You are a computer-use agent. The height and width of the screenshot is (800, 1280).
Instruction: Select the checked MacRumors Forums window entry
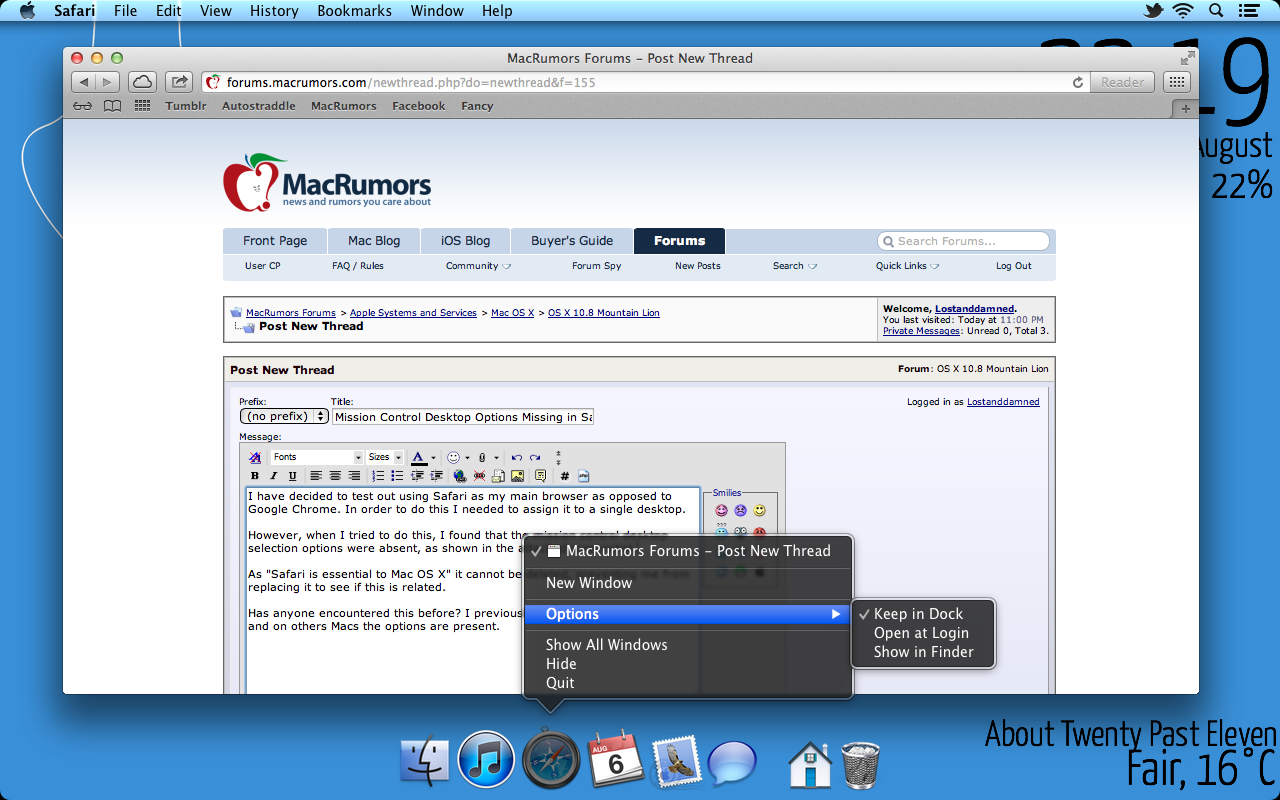point(688,551)
